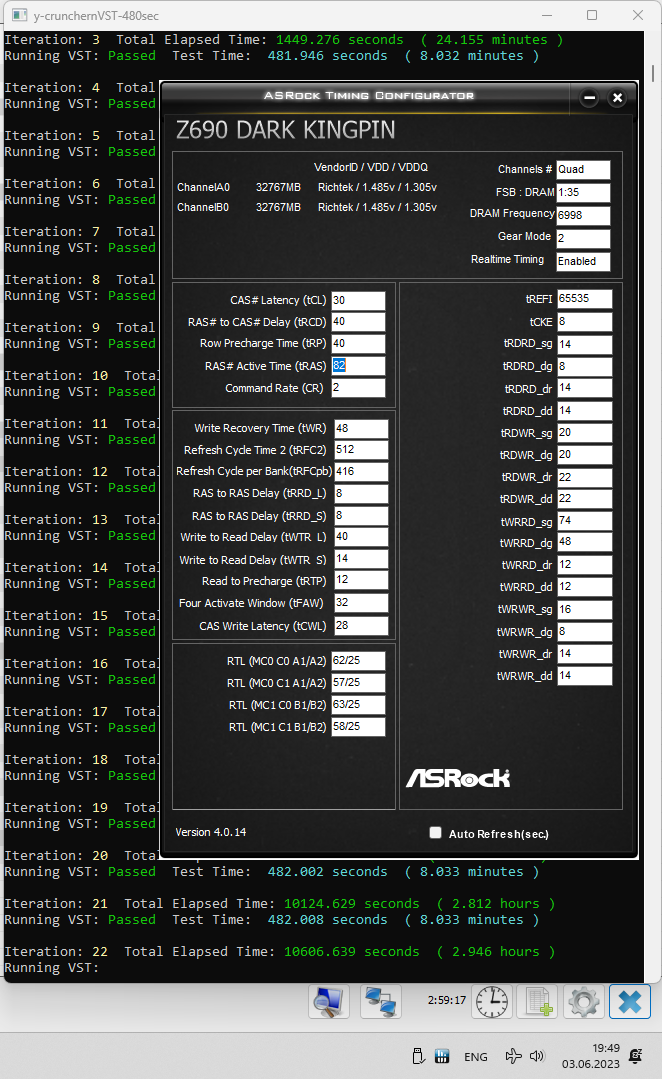
Task: Enable the Auto Refresh(sec) checkbox
Action: 435,833
